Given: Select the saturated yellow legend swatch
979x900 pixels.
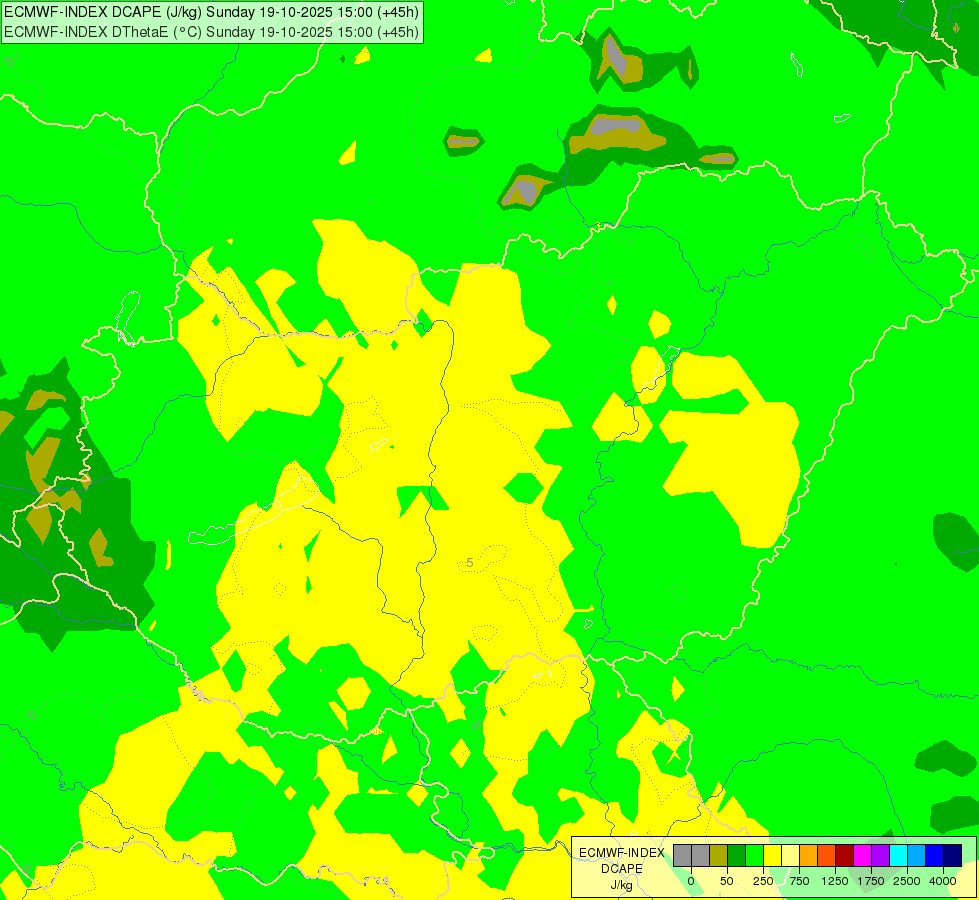Looking at the screenshot, I should (x=772, y=856).
